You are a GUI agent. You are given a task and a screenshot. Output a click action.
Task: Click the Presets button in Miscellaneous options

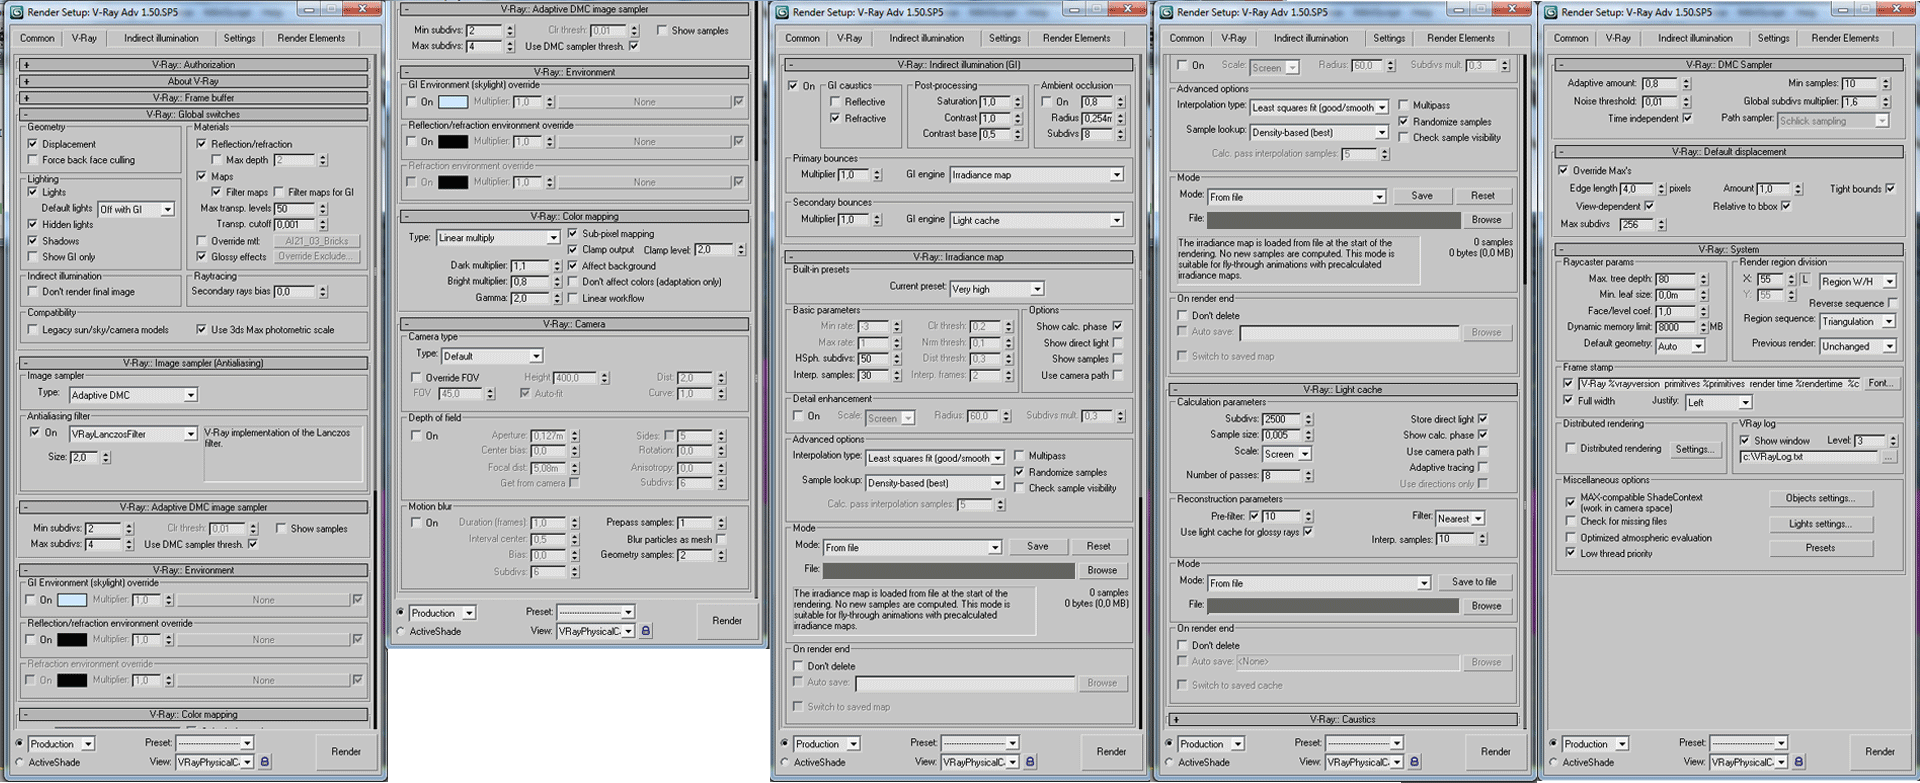[x=1820, y=548]
